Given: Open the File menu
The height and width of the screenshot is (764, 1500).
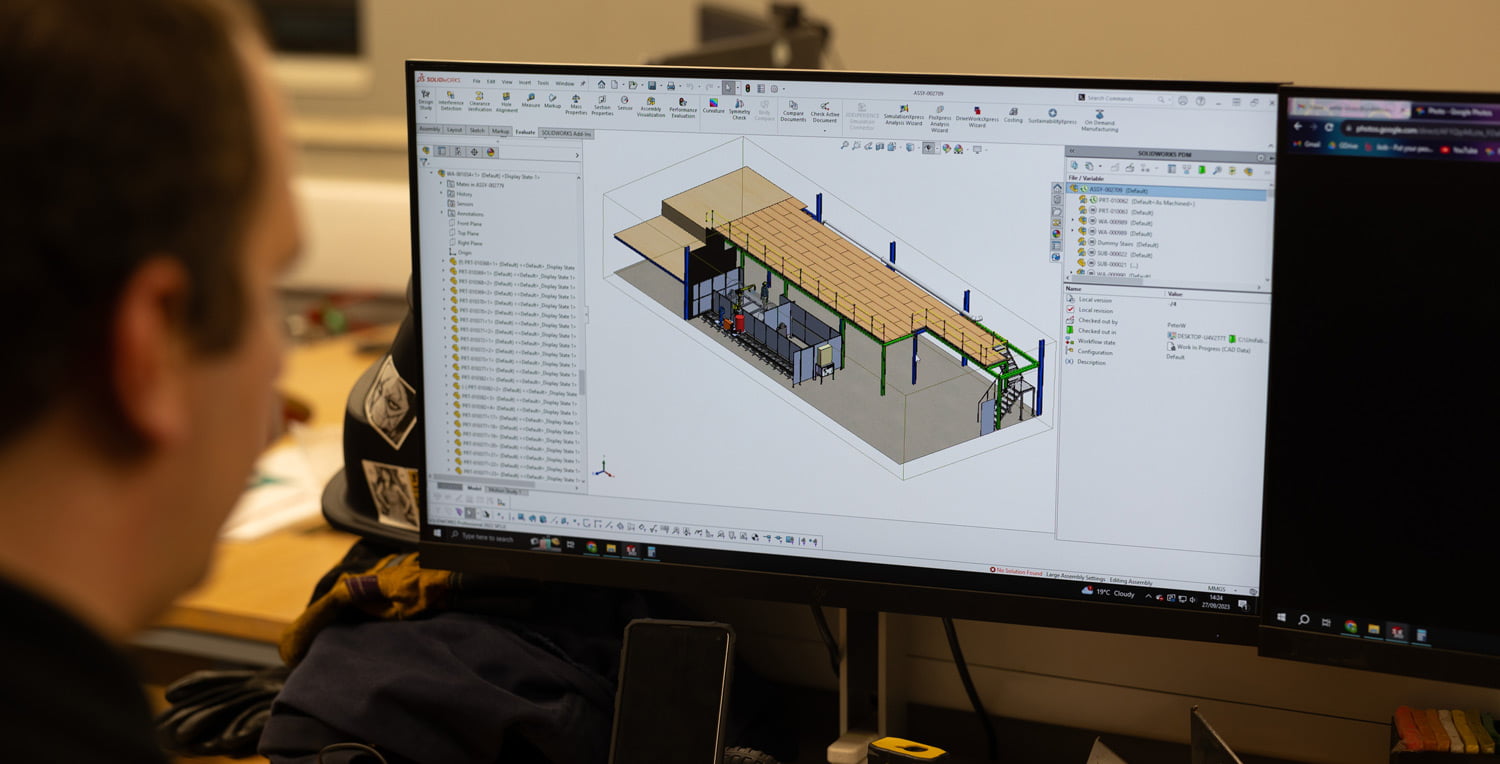Looking at the screenshot, I should tap(476, 81).
